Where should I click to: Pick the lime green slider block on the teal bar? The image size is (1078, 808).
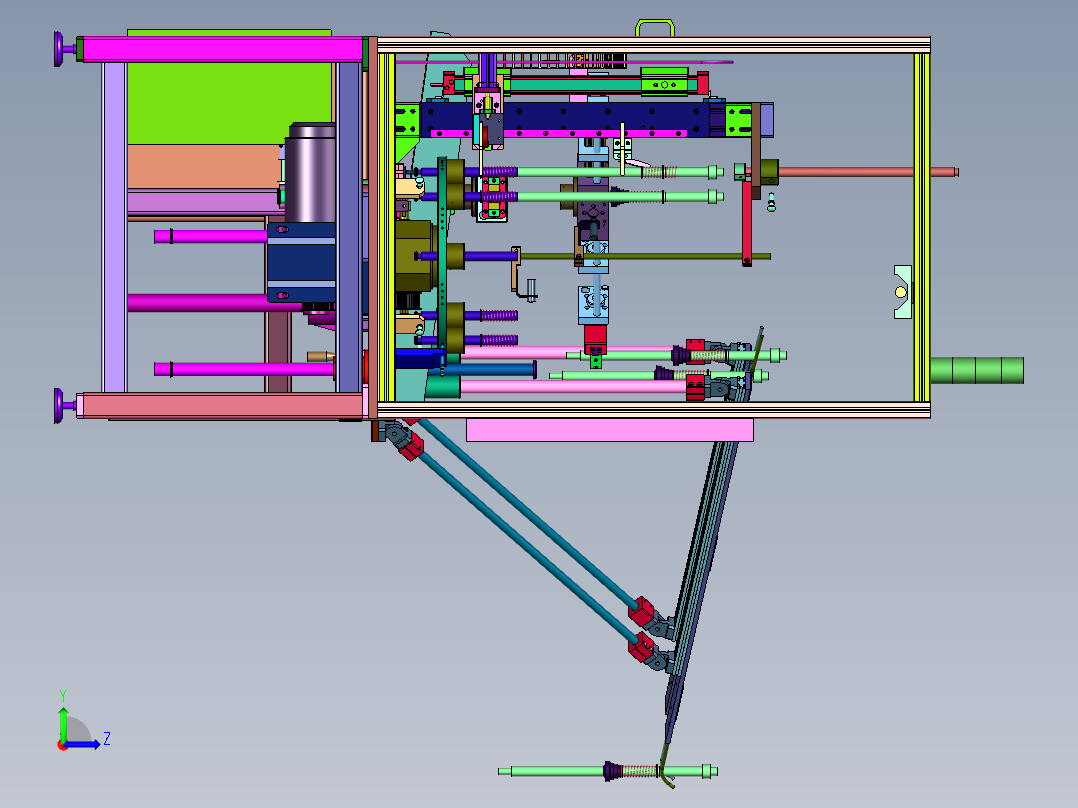tap(664, 81)
